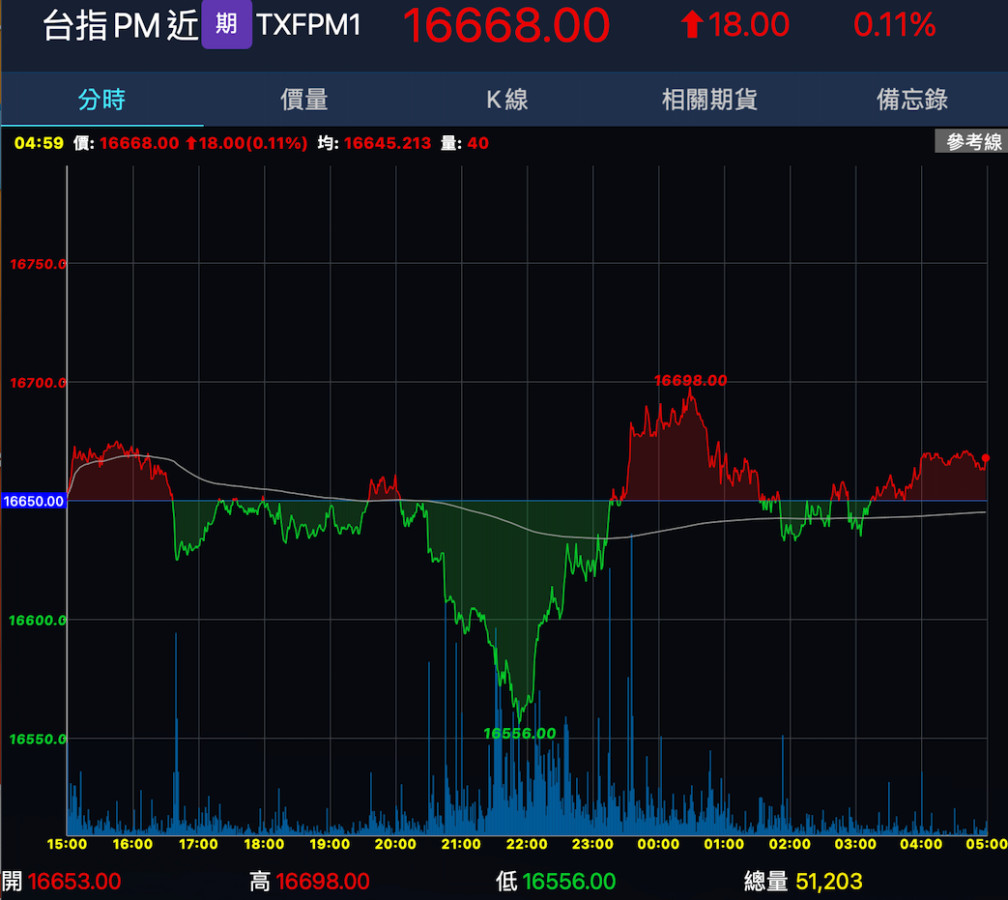1008x900 pixels.
Task: Click the 15:00 time axis label
Action: coord(67,844)
